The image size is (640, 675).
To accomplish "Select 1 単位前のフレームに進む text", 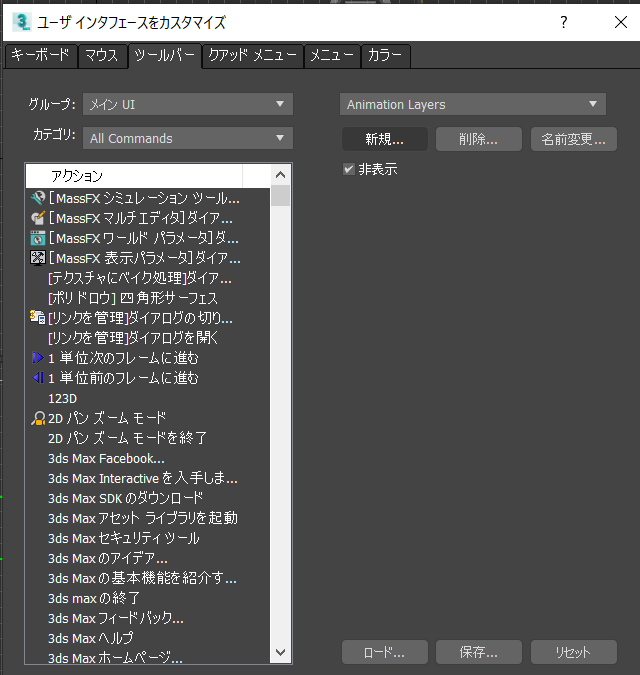I will [124, 378].
